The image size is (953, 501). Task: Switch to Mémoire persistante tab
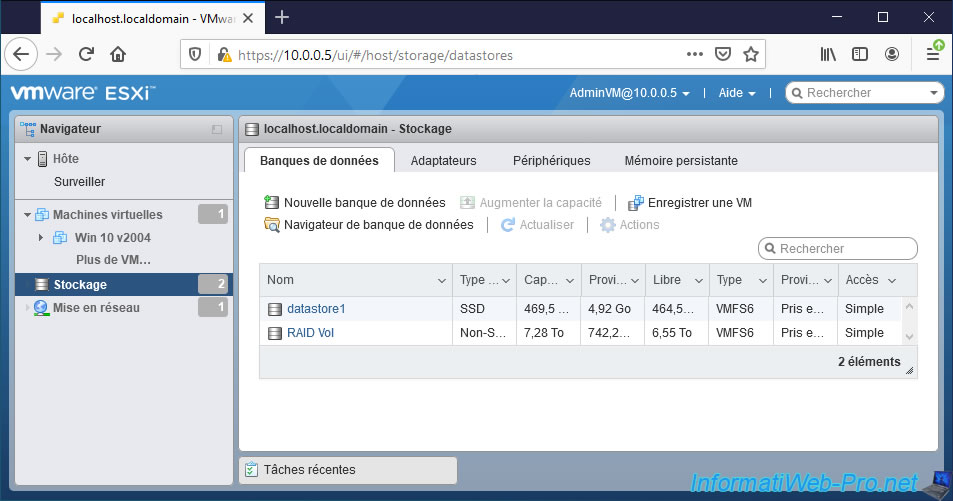click(681, 161)
